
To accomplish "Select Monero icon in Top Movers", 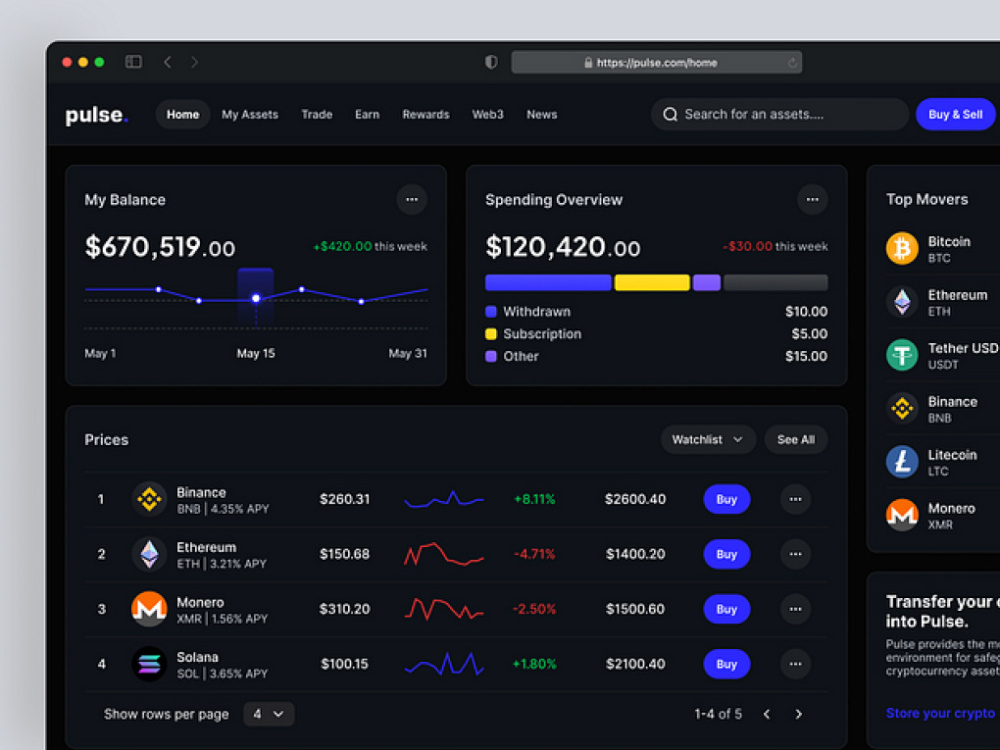I will (902, 515).
